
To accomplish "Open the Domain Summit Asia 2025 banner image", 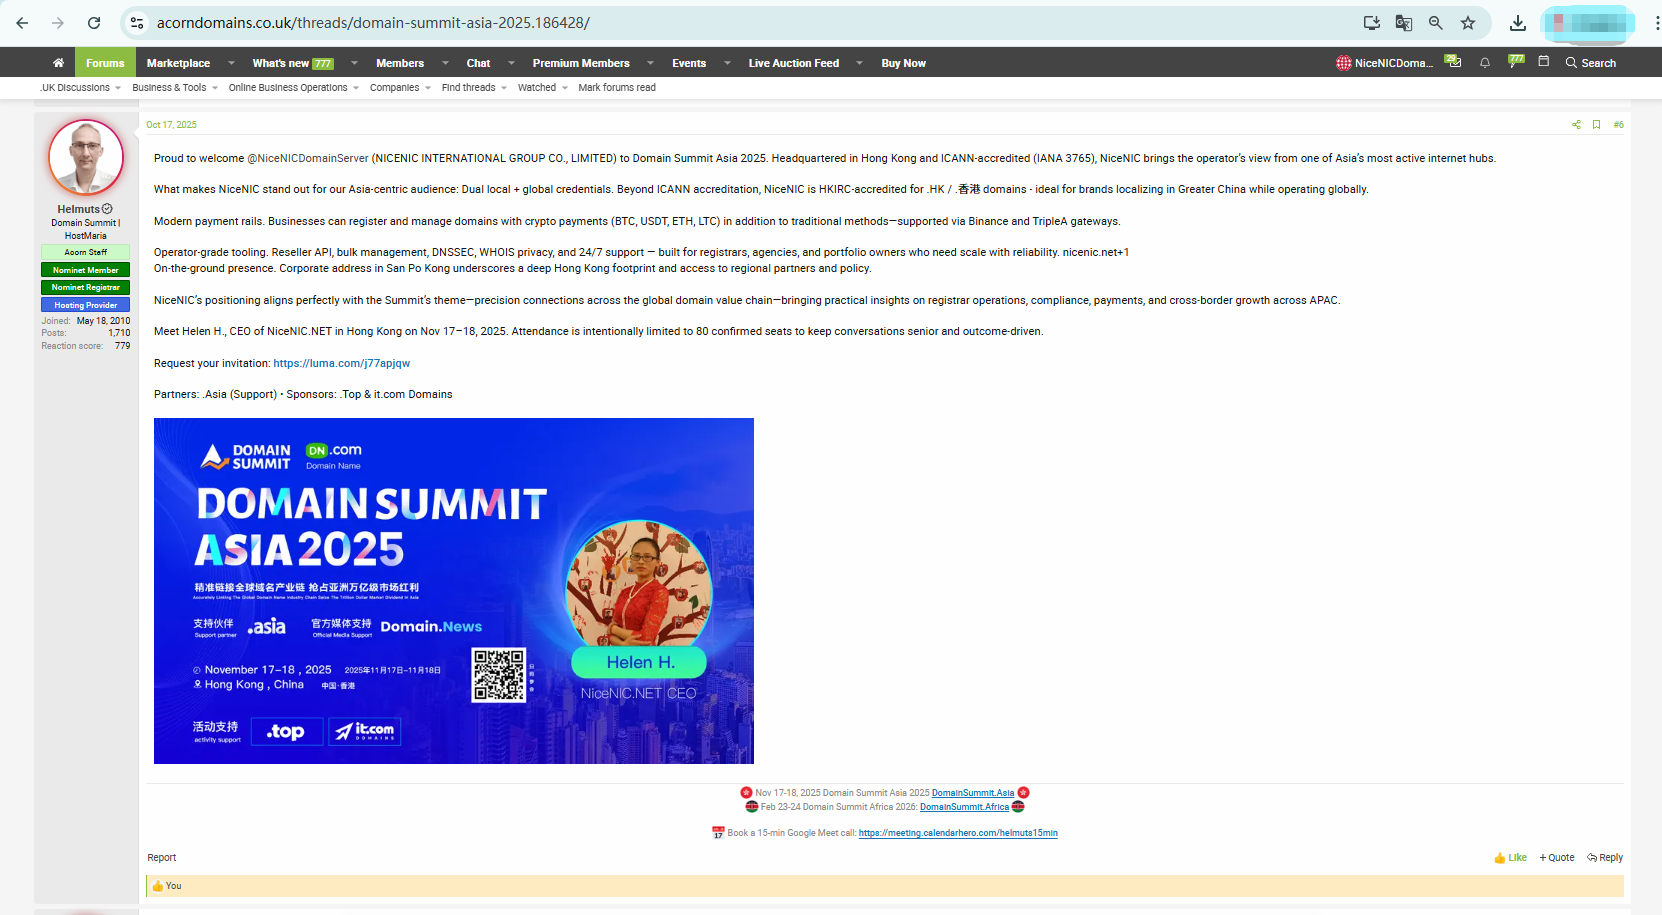I will click(x=453, y=591).
